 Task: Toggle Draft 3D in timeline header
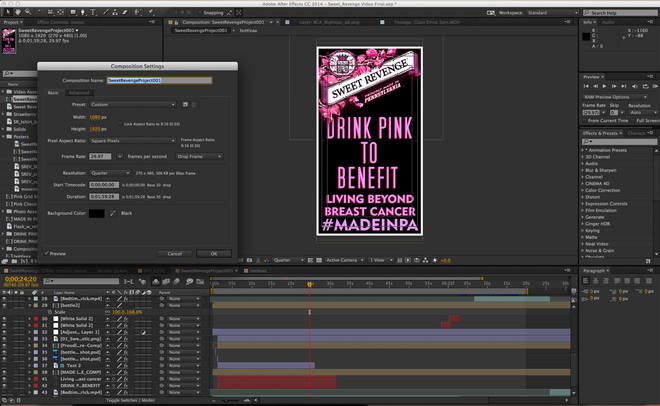click(x=143, y=281)
